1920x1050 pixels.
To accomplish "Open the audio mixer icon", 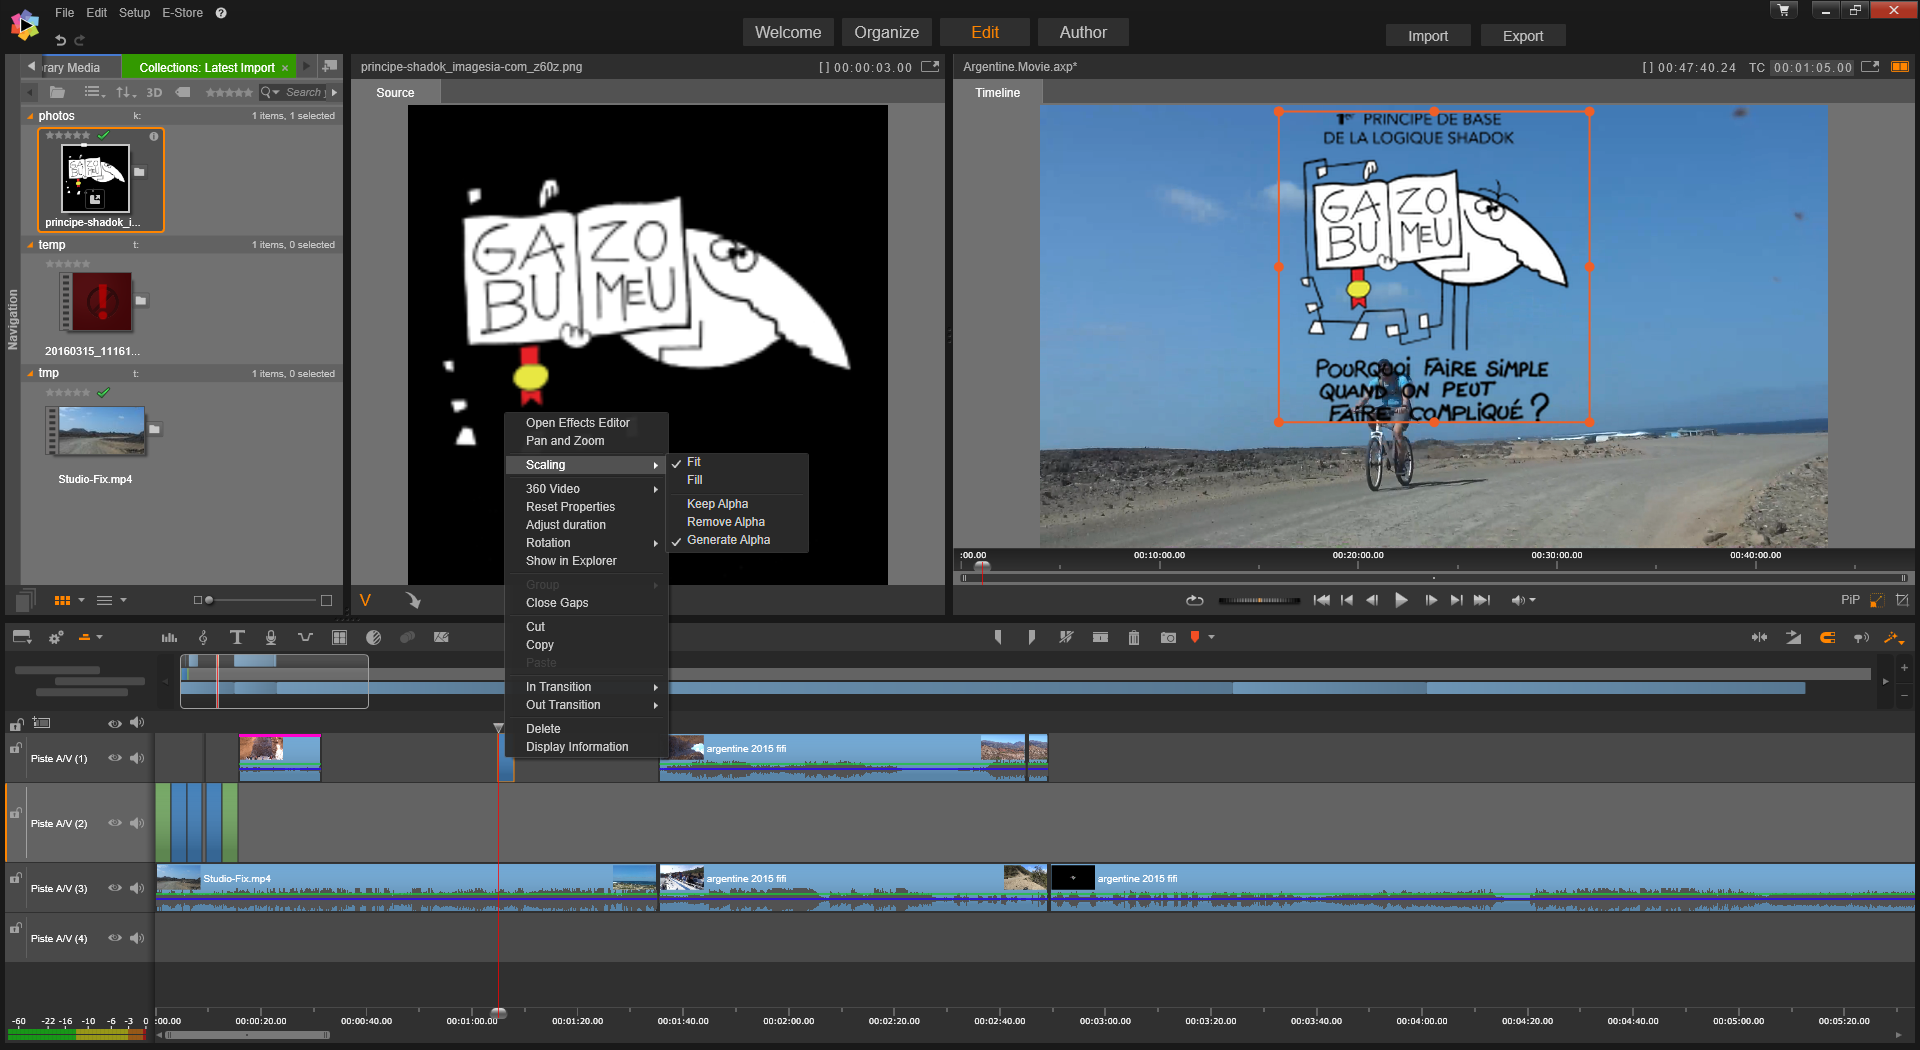I will [x=169, y=637].
